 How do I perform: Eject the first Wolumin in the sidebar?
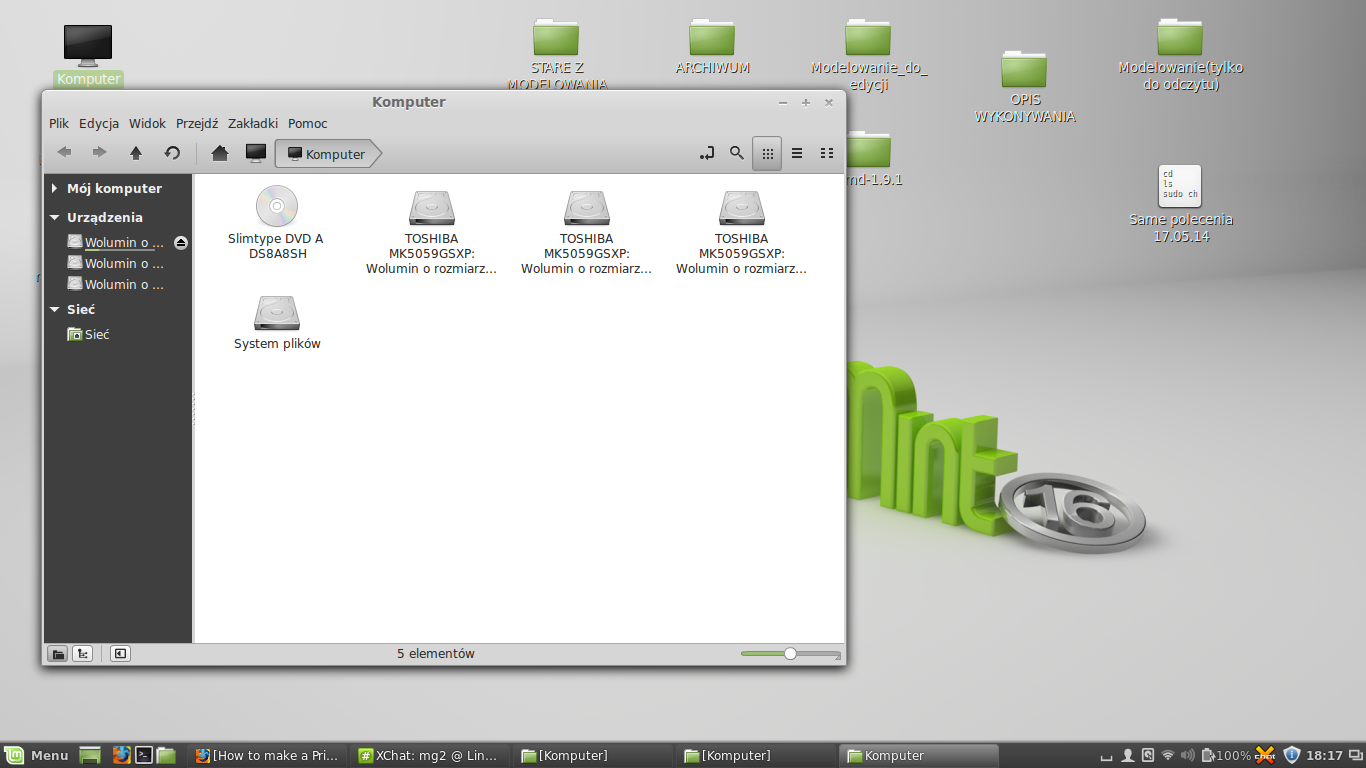181,243
